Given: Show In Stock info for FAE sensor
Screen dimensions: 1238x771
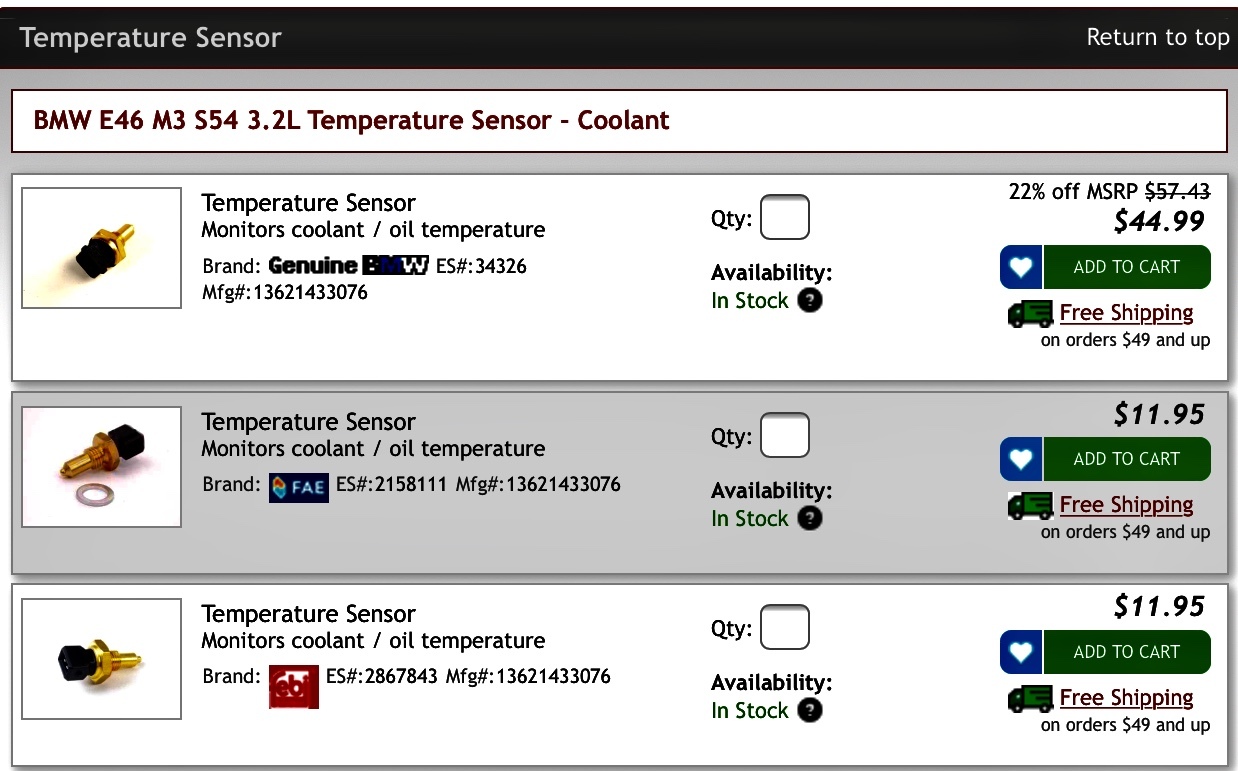Looking at the screenshot, I should click(x=810, y=518).
